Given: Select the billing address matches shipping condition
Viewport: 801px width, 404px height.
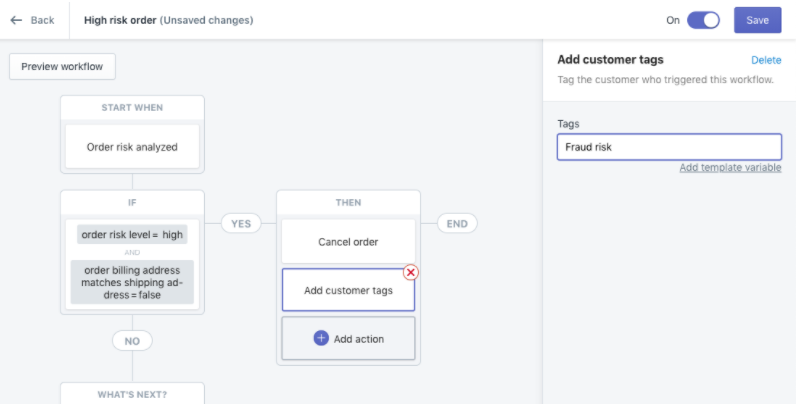Looking at the screenshot, I should click(132, 282).
